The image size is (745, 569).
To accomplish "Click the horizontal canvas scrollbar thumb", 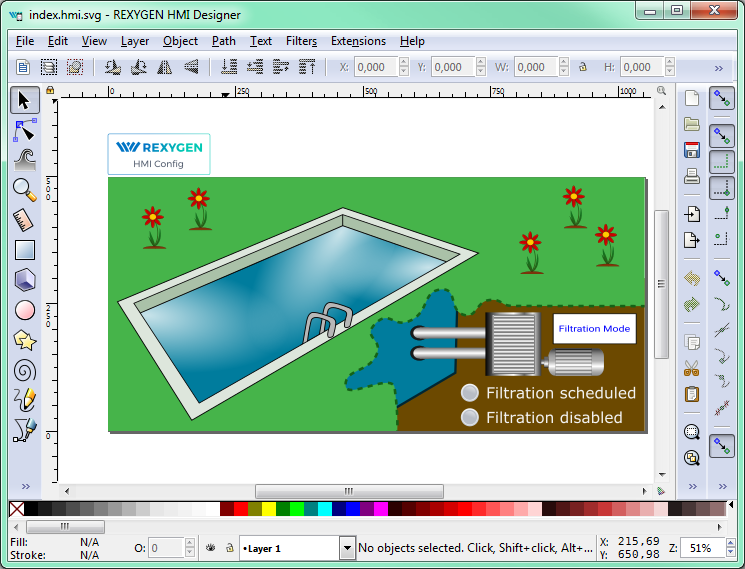I will tap(349, 491).
